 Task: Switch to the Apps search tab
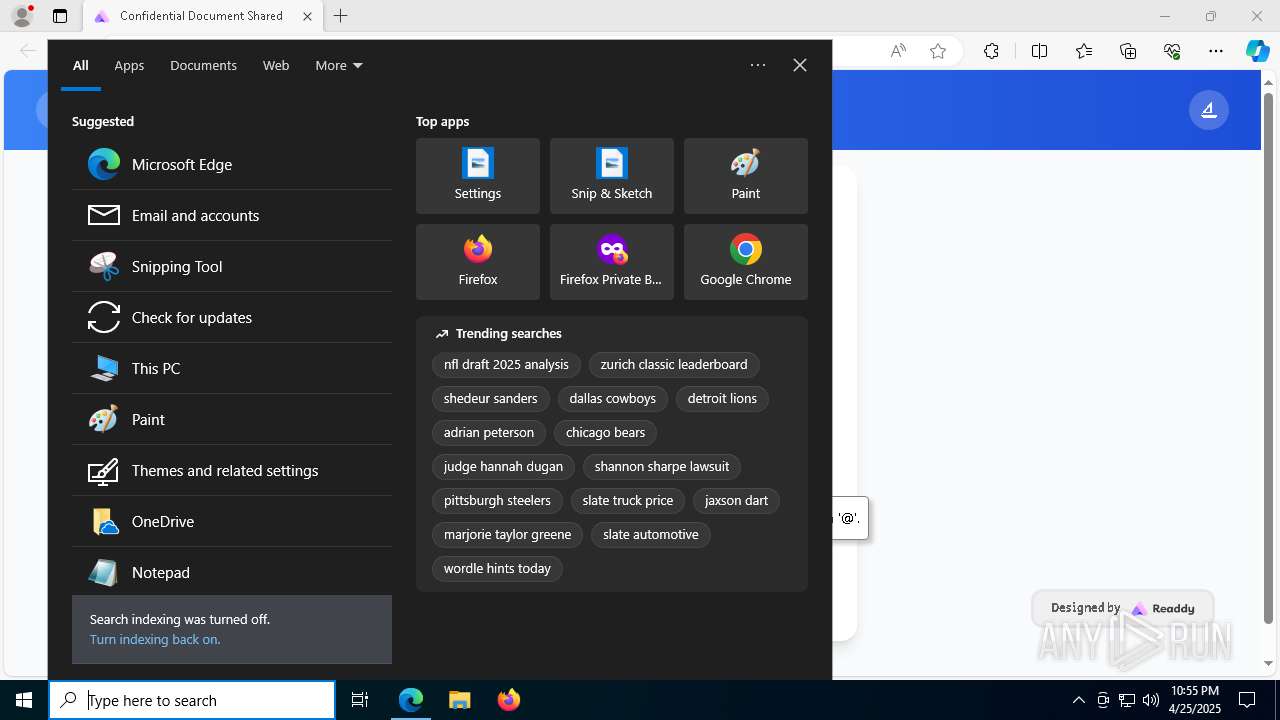tap(129, 65)
